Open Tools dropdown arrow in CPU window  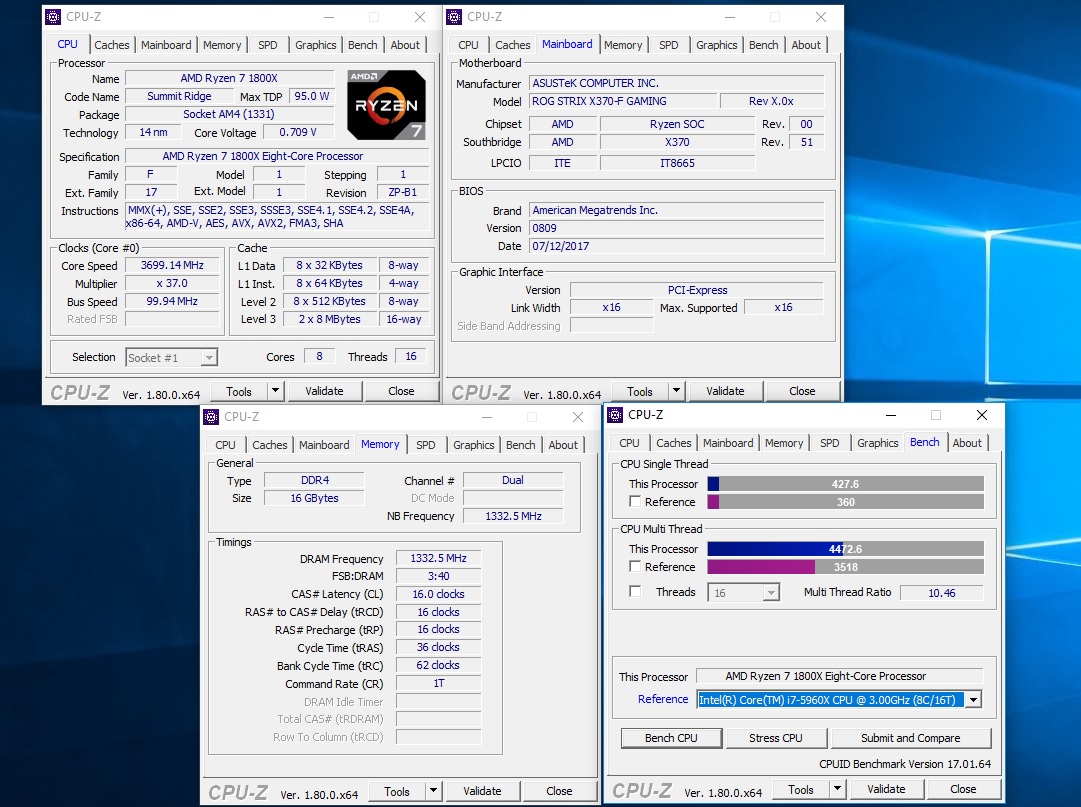coord(275,391)
